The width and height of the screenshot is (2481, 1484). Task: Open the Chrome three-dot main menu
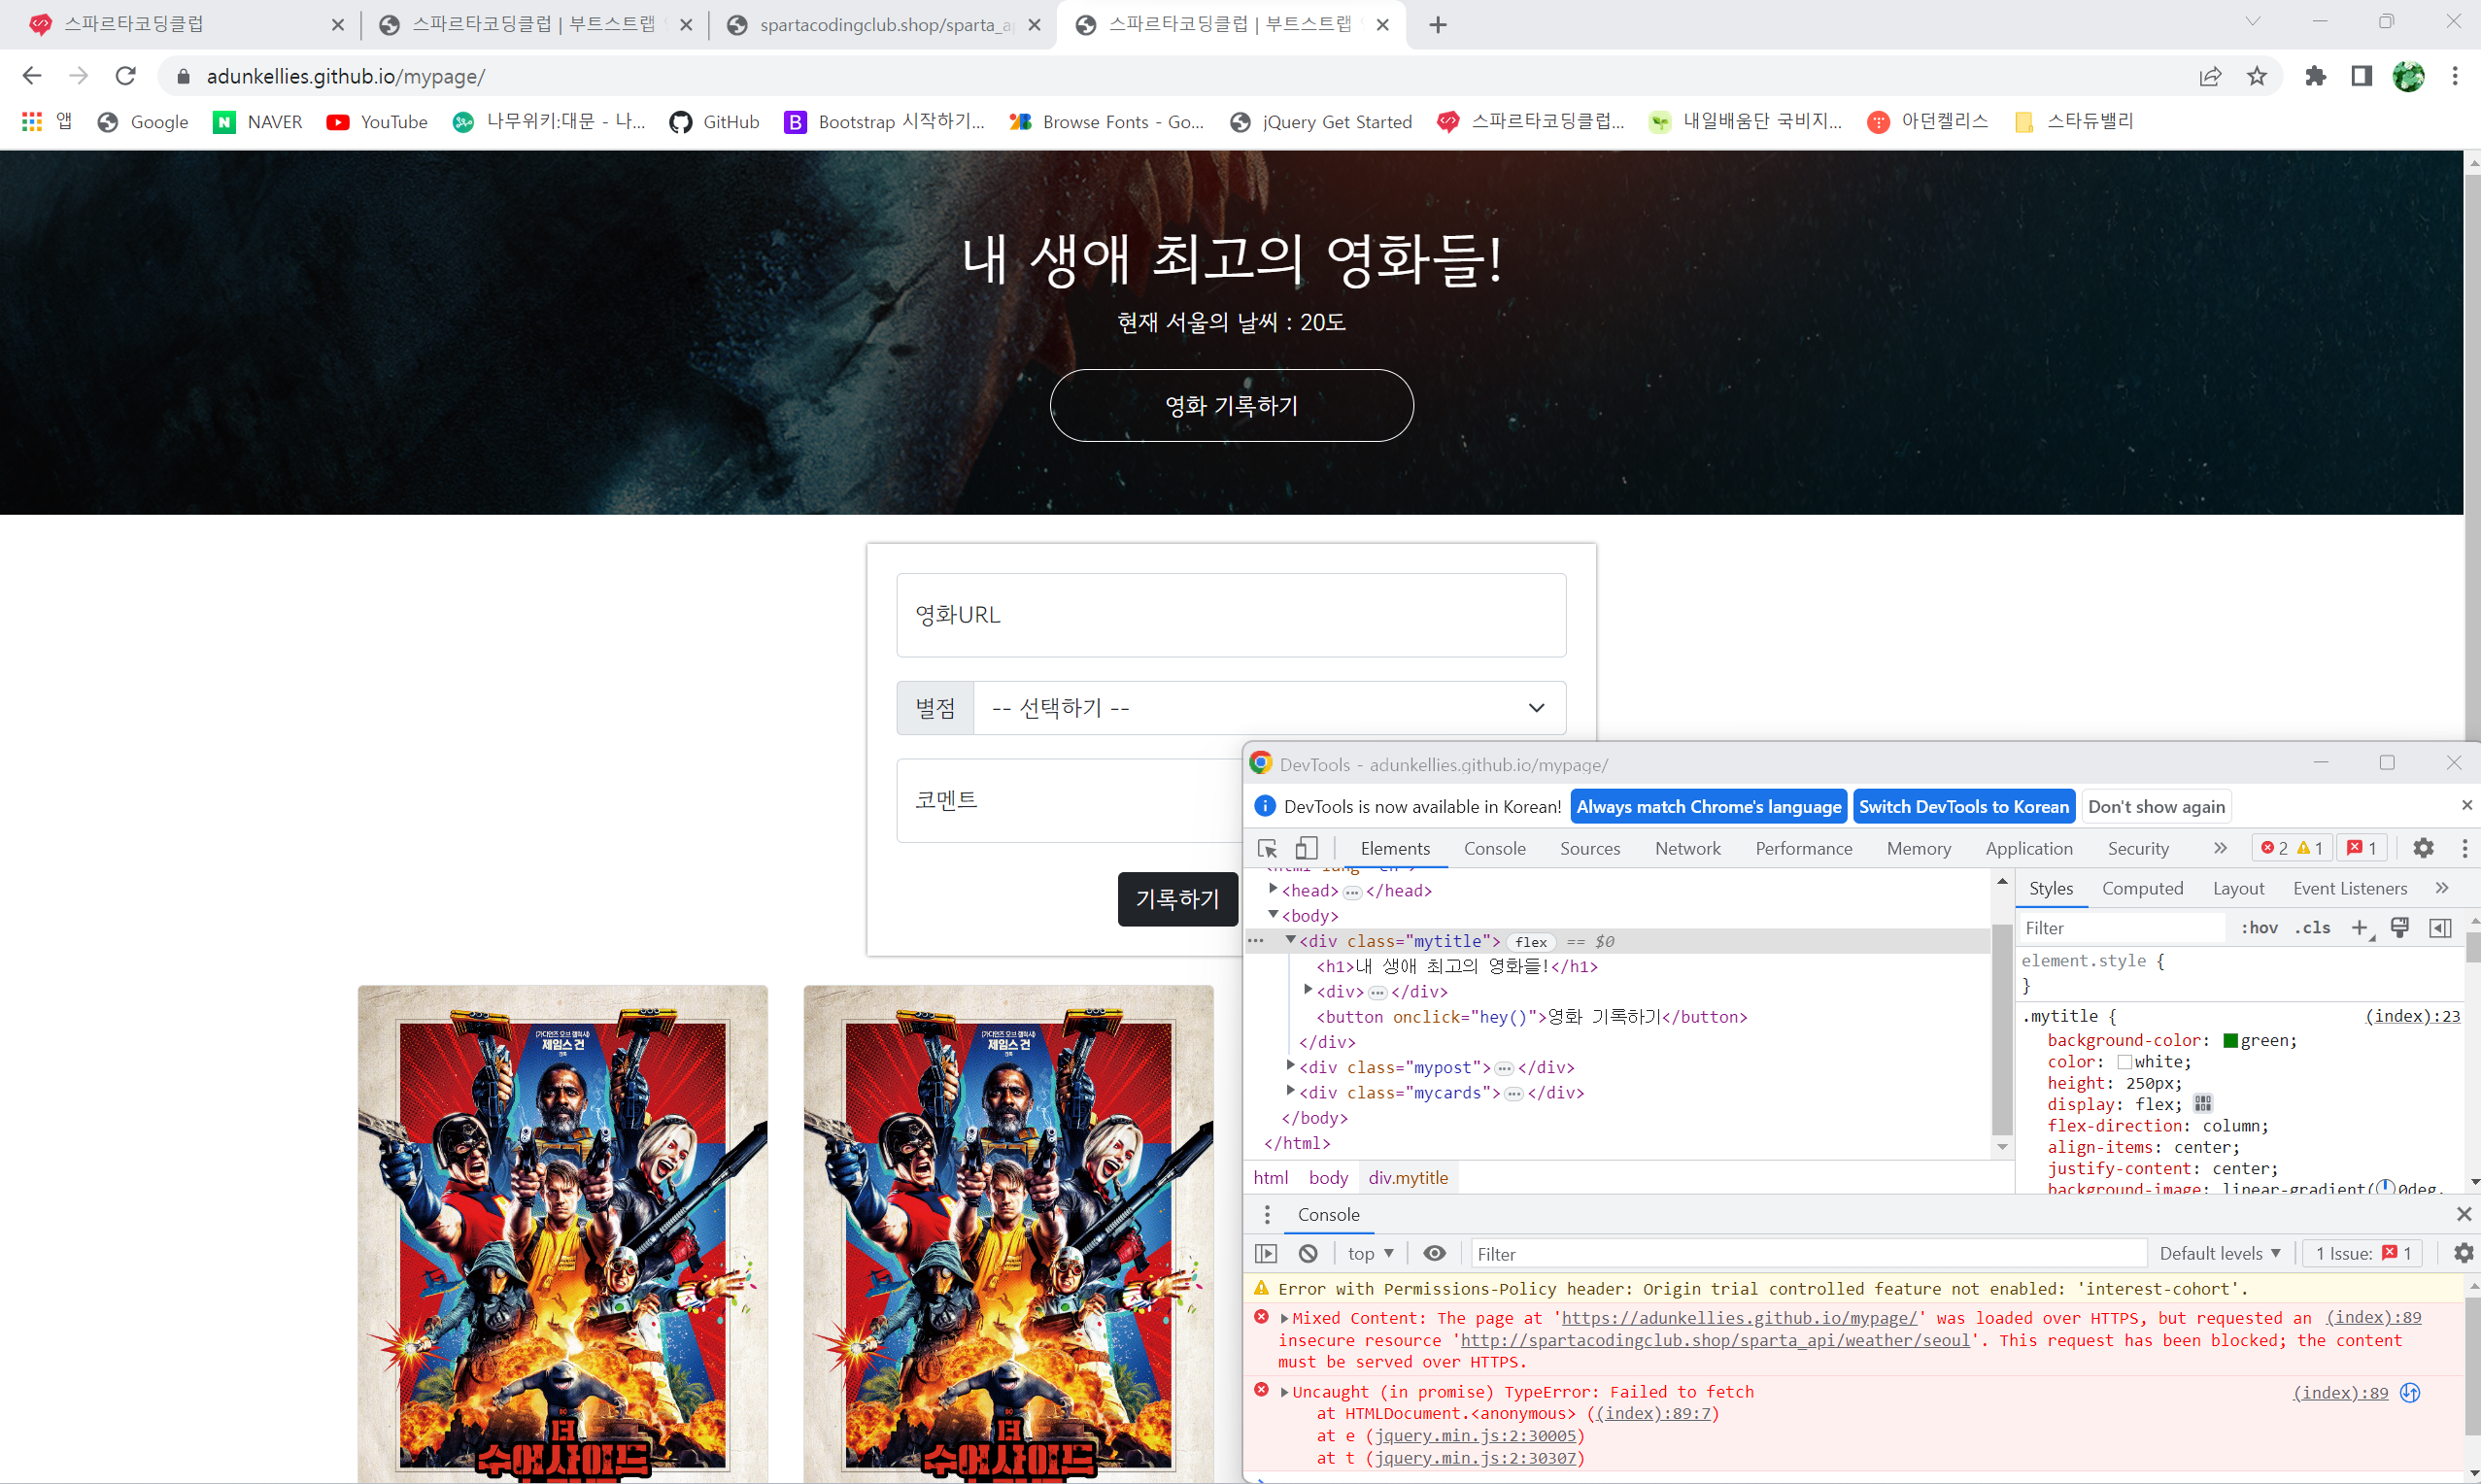pos(2455,76)
